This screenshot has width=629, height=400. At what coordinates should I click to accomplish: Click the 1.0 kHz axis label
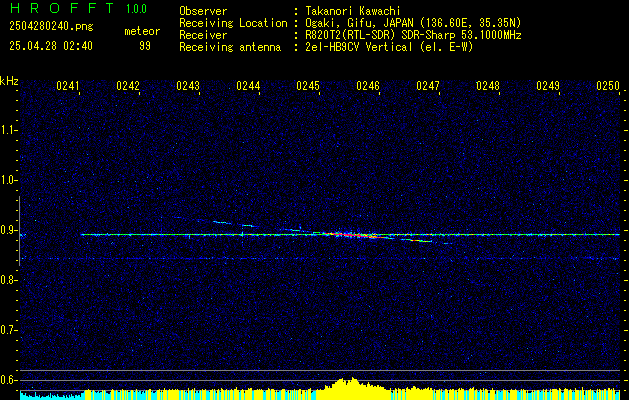pyautogui.click(x=8, y=181)
